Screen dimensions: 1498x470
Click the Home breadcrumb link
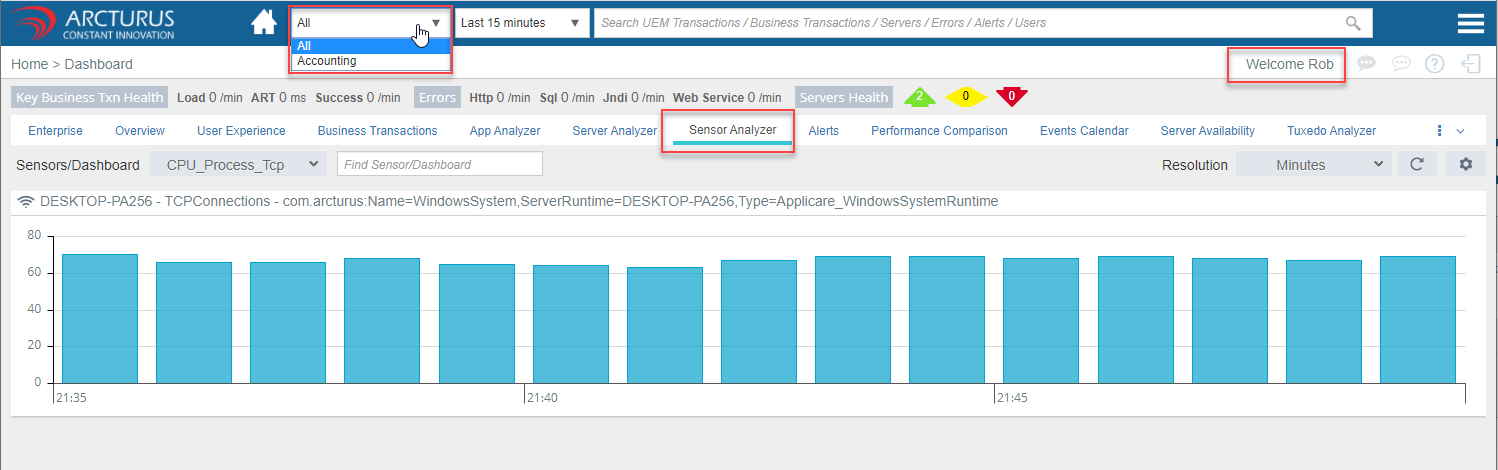click(x=29, y=64)
